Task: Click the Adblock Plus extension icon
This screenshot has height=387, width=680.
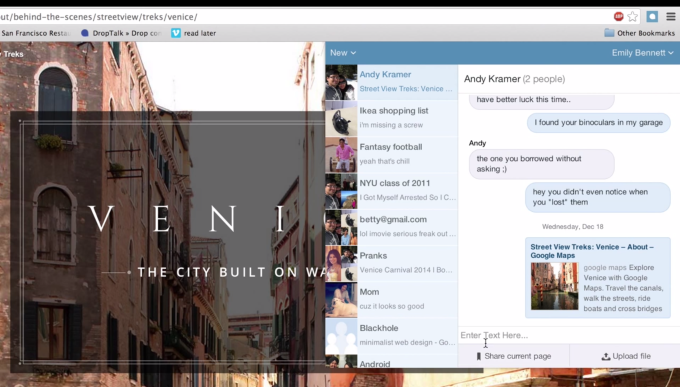Action: (x=618, y=16)
